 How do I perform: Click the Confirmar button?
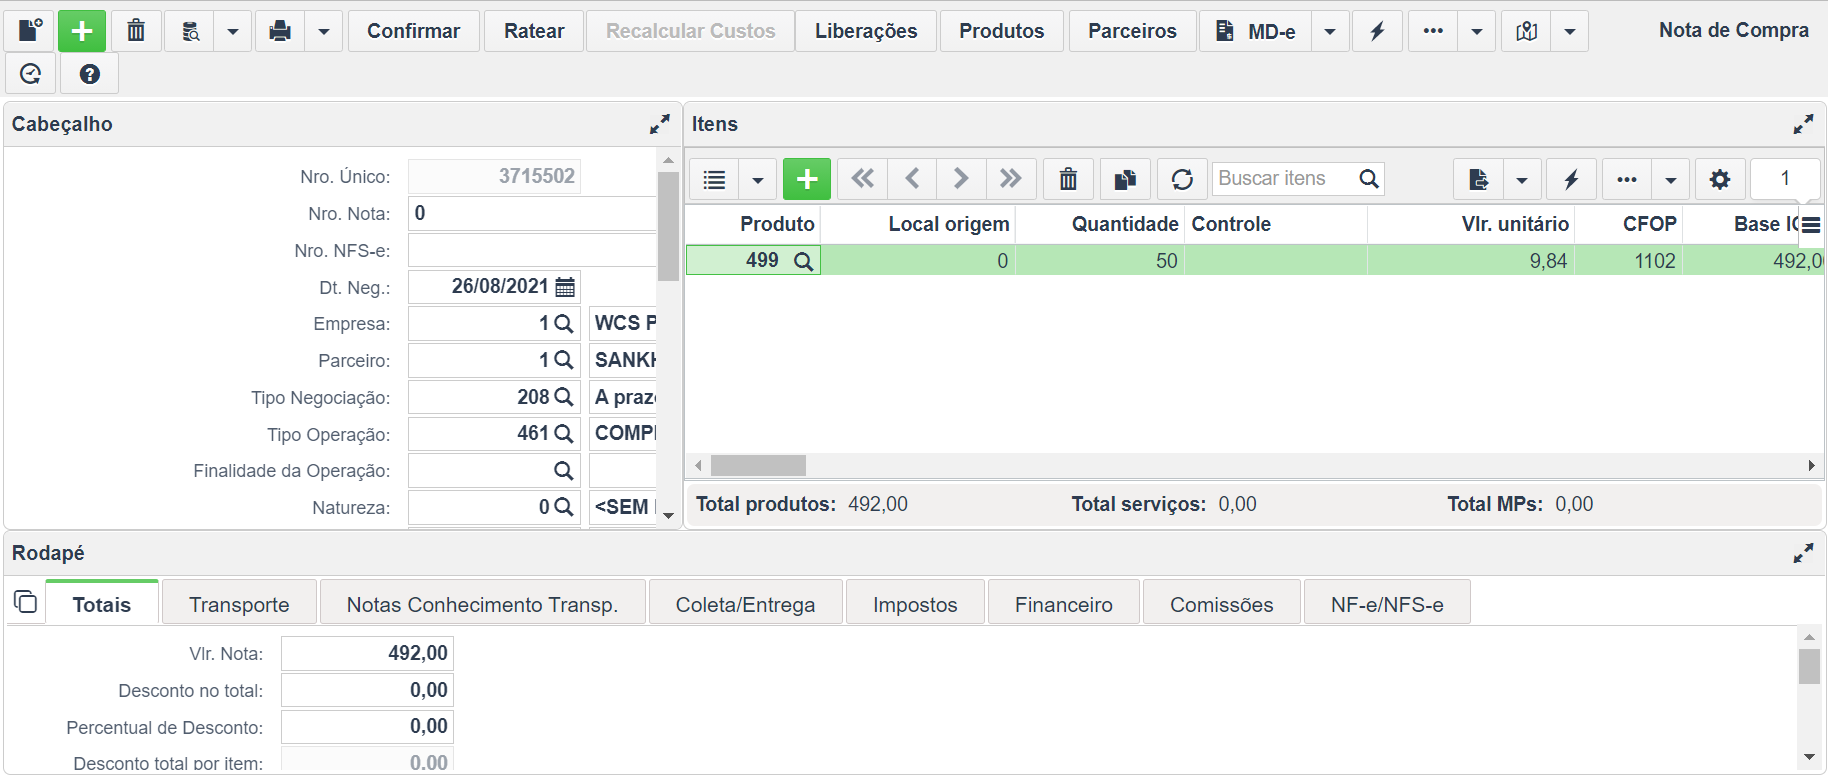[x=414, y=31]
